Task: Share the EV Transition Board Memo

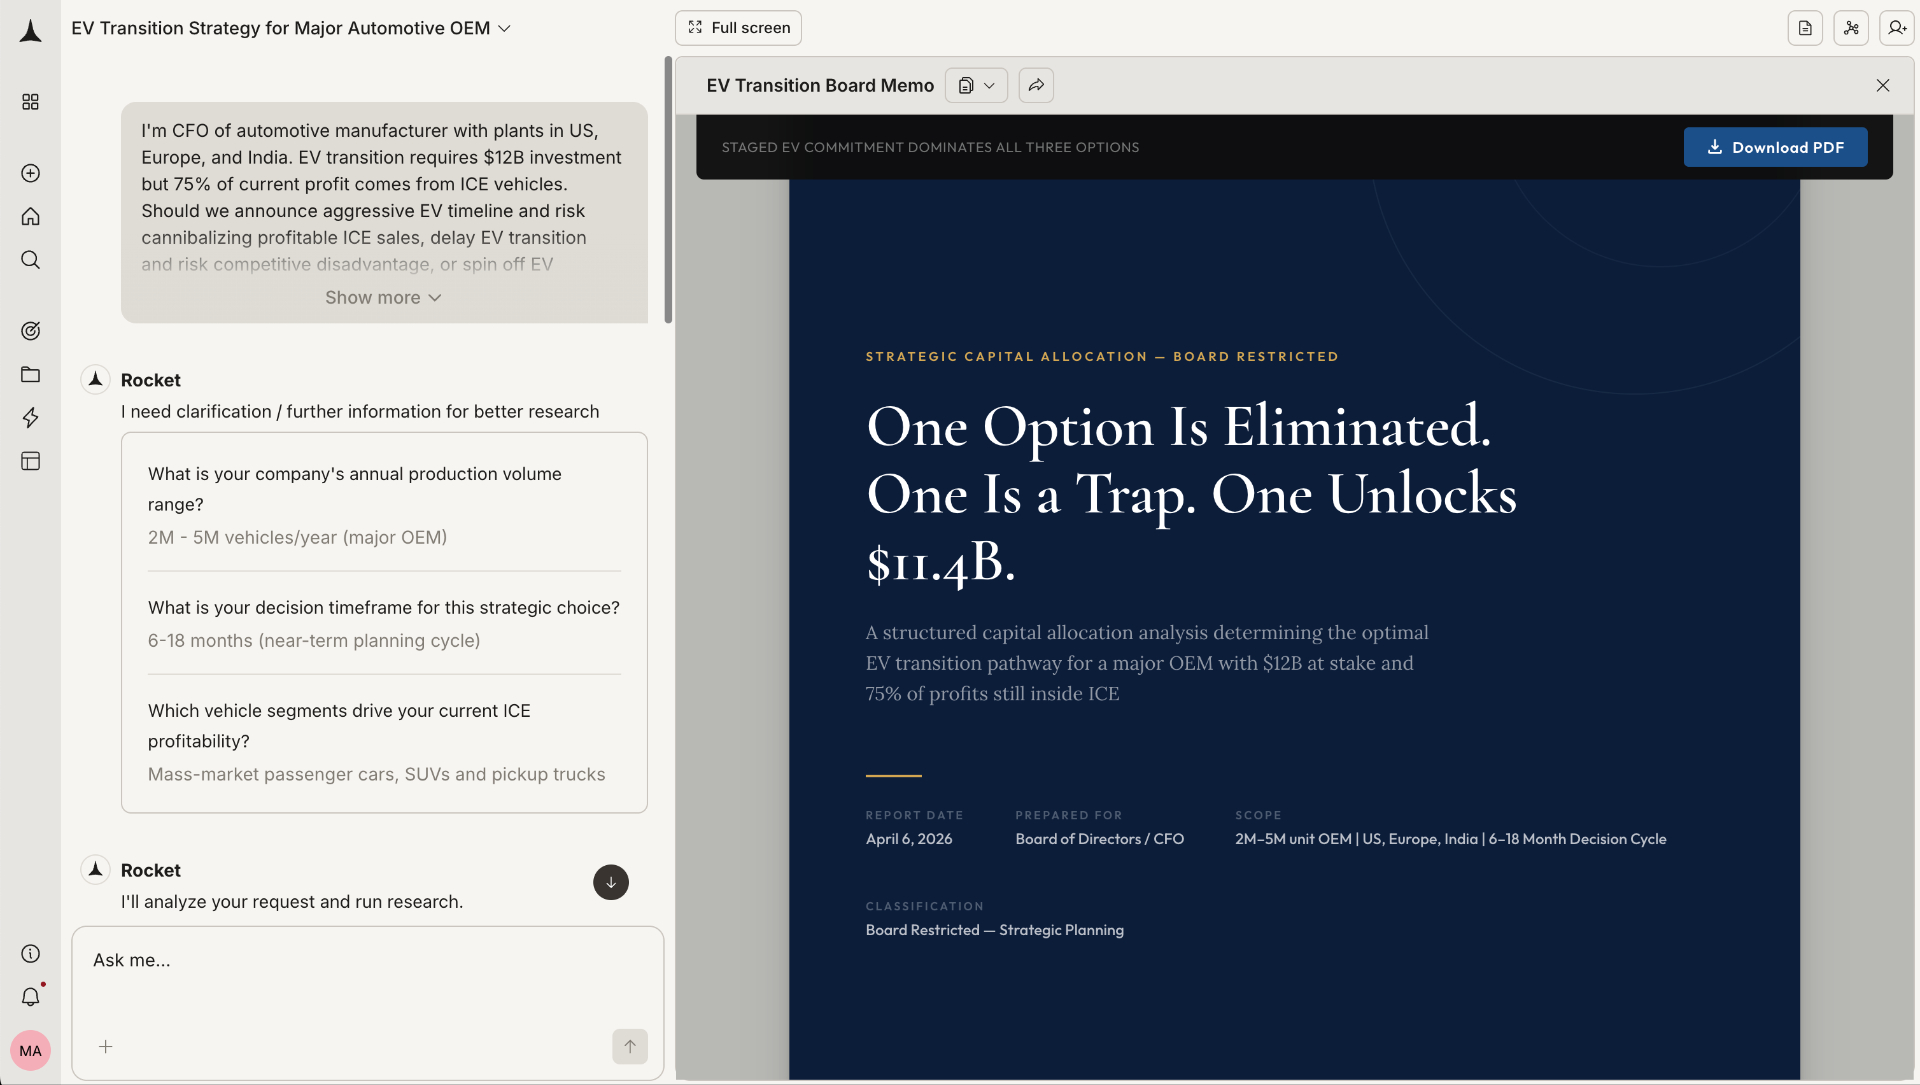Action: tap(1035, 85)
